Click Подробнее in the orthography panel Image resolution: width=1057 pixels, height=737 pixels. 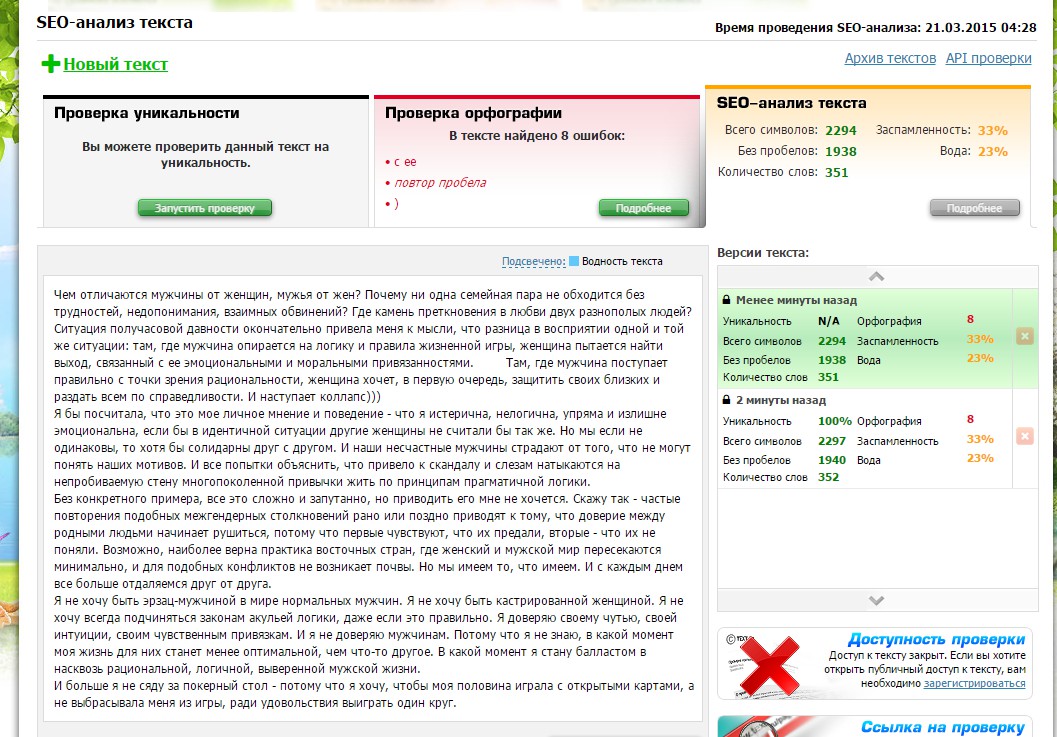(x=644, y=208)
